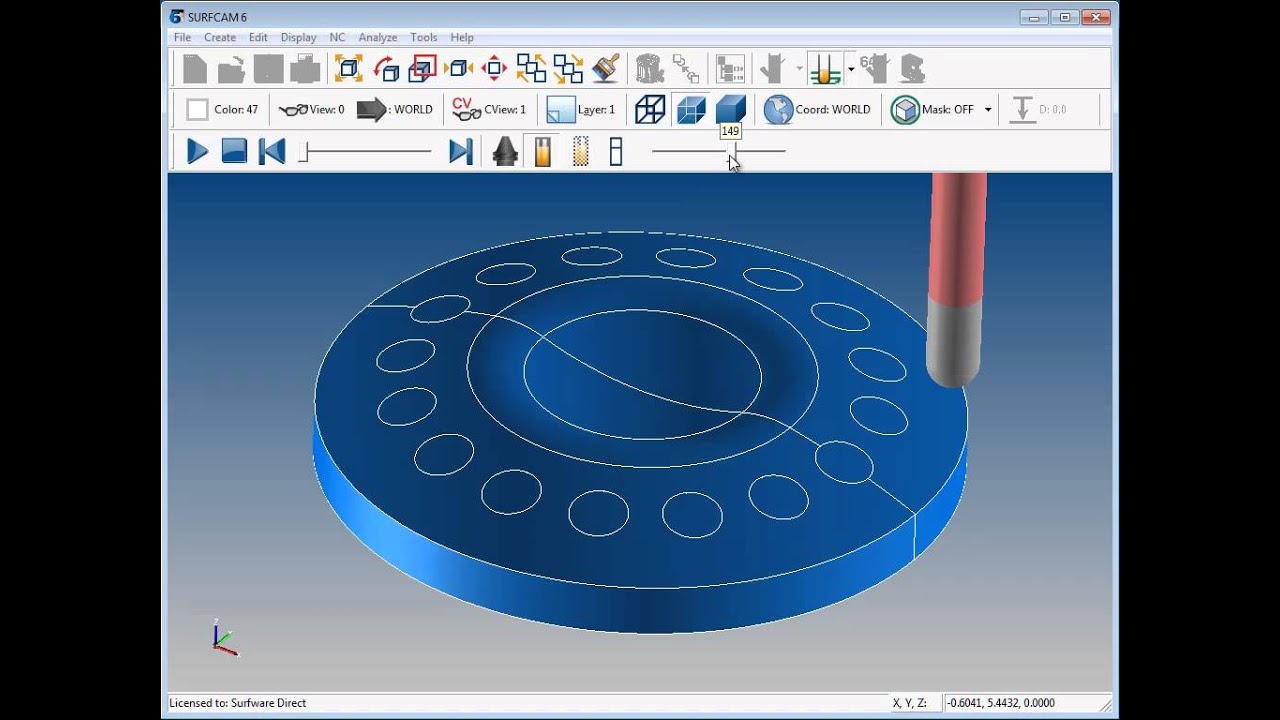Click the paintbrush repaint icon
Viewport: 1280px width, 720px height.
pyautogui.click(x=605, y=68)
